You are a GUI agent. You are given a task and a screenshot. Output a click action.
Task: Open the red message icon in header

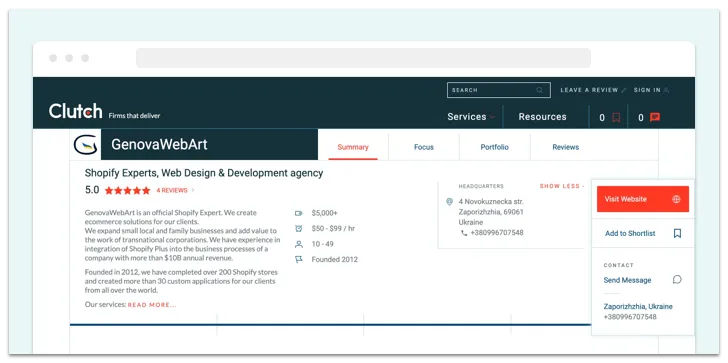[655, 117]
